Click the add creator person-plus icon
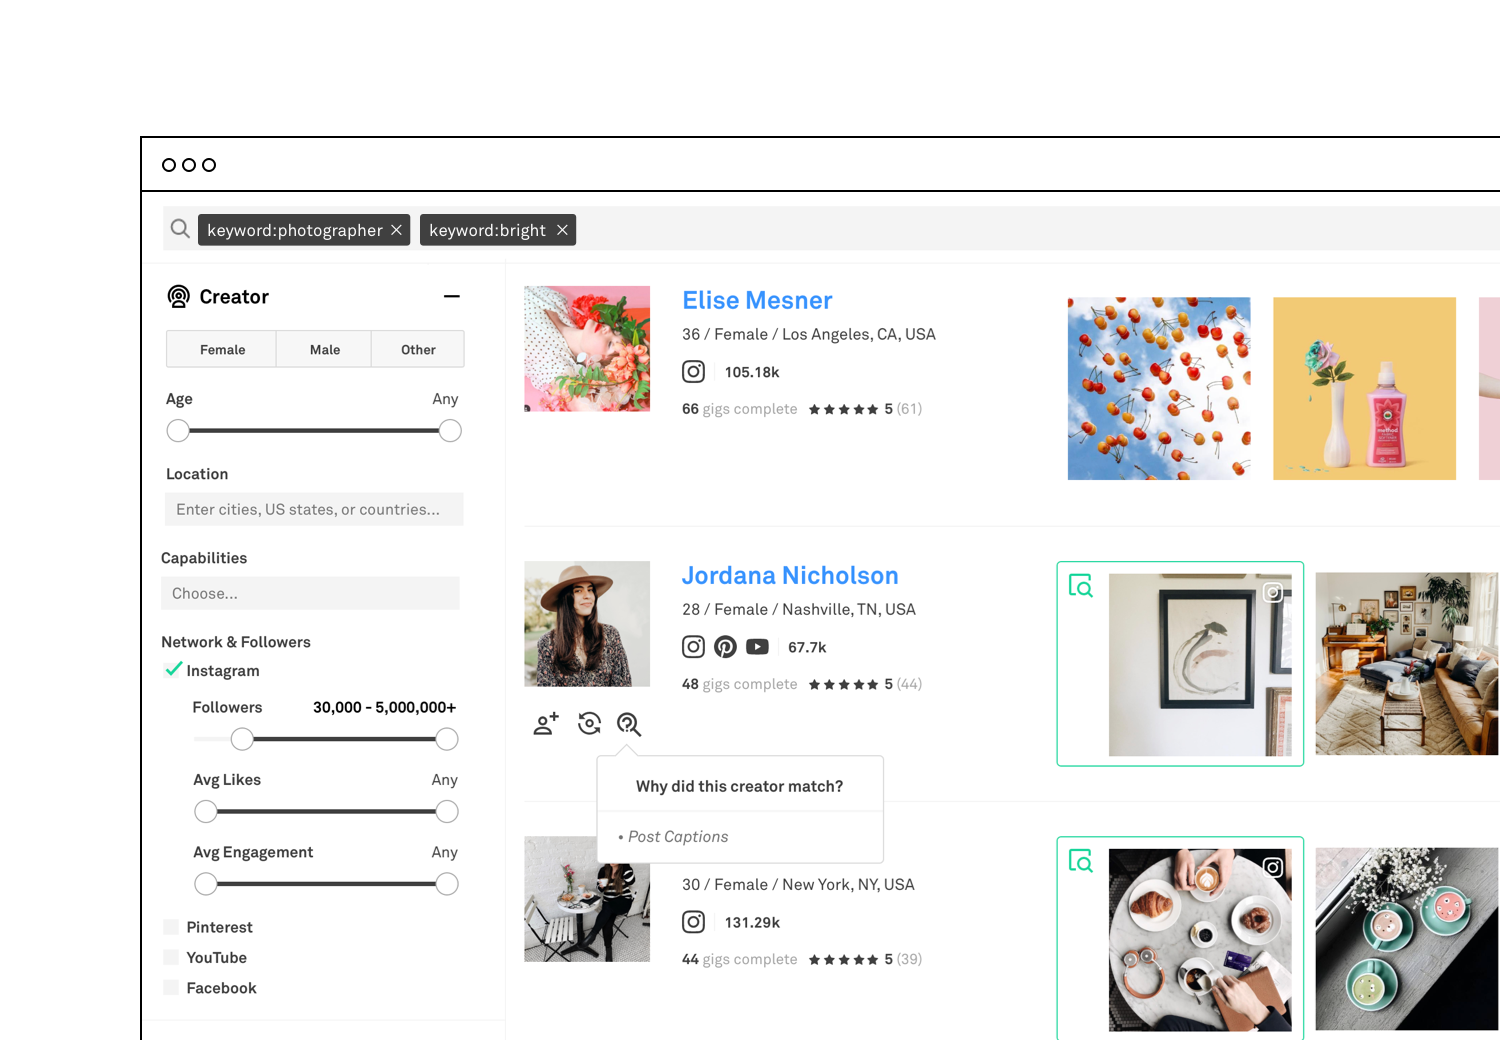The image size is (1500, 1040). point(546,724)
